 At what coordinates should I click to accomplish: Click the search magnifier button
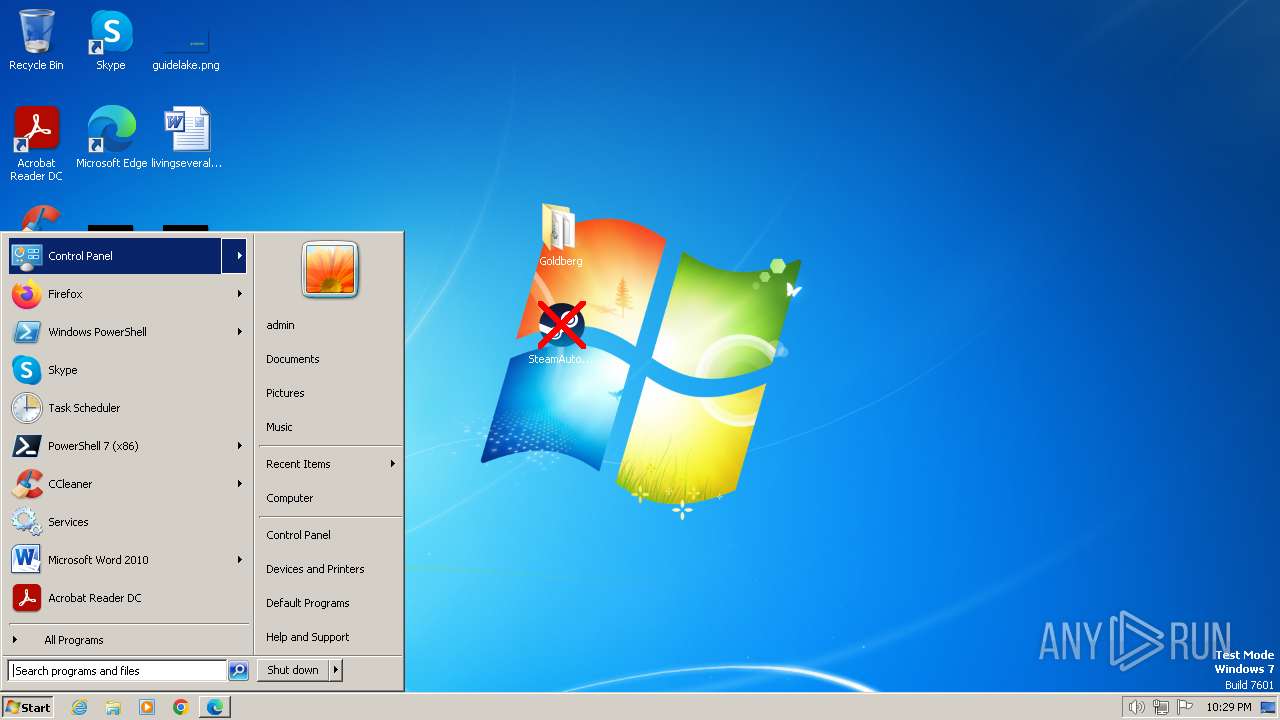pos(238,671)
